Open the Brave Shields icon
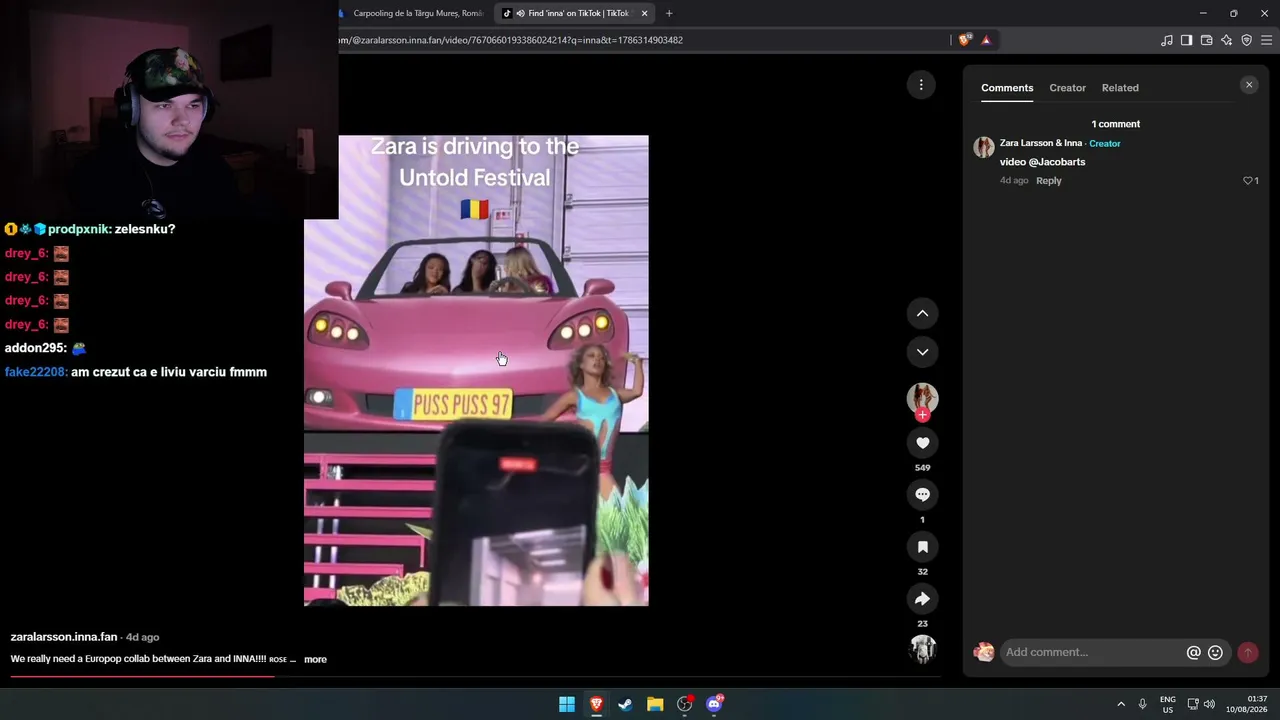 964,40
